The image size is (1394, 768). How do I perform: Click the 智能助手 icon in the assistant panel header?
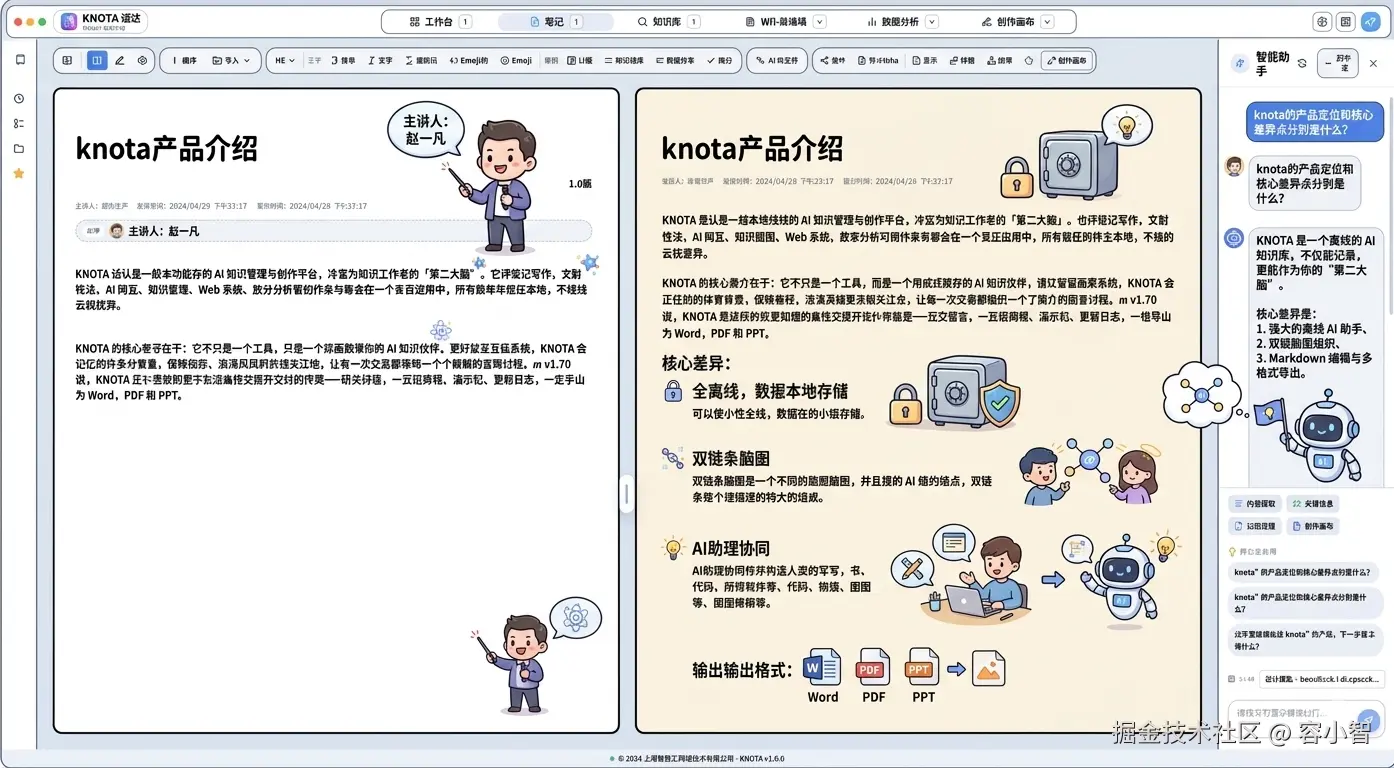1240,63
